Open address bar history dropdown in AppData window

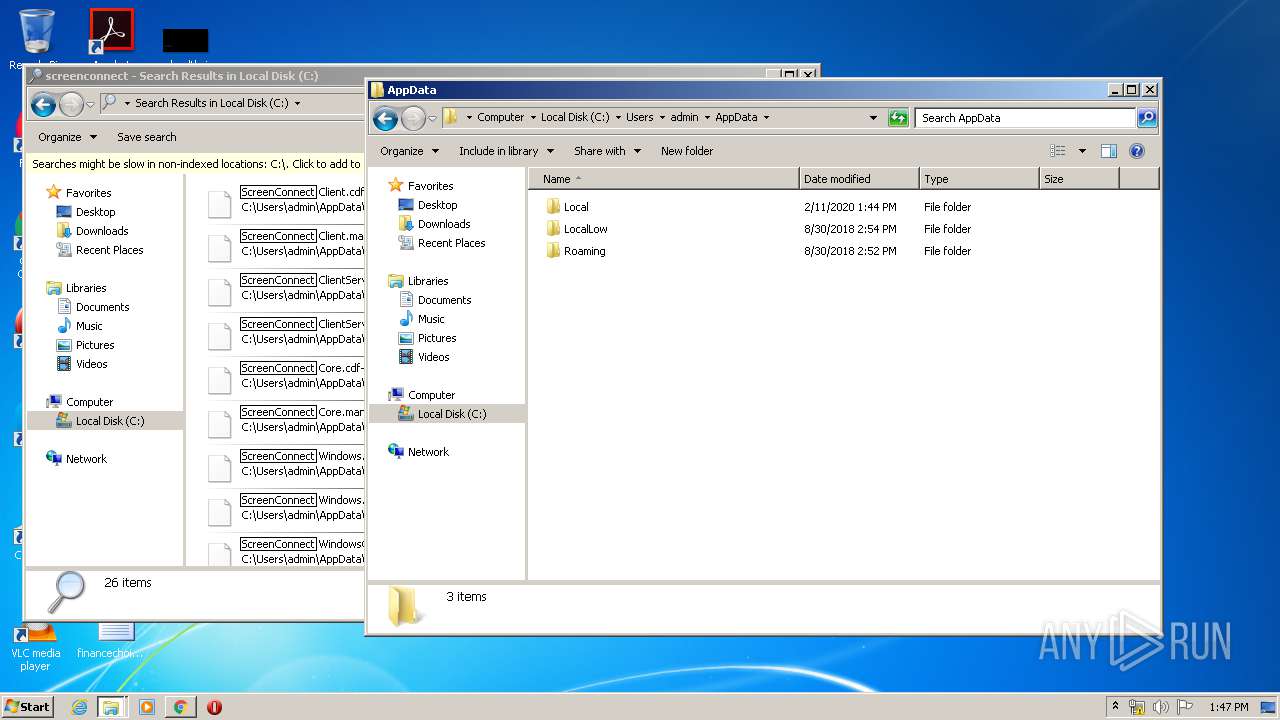coord(873,118)
